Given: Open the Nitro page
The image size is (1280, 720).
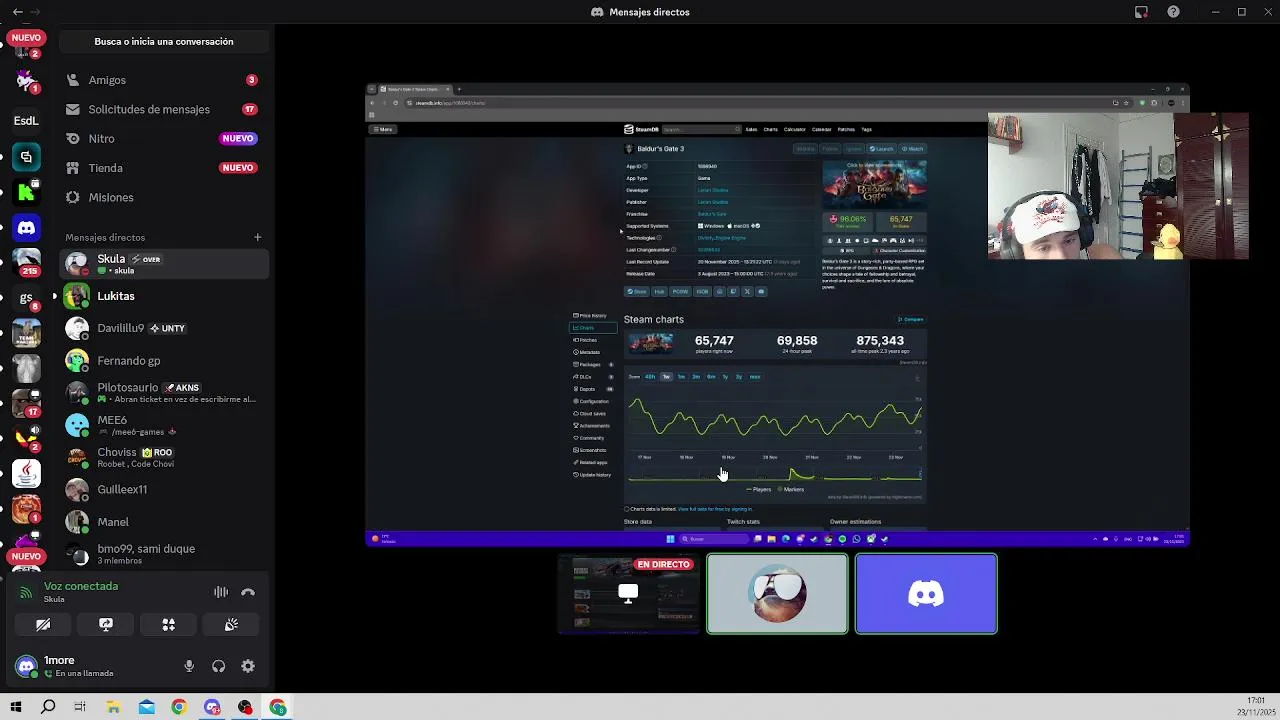Looking at the screenshot, I should pyautogui.click(x=164, y=138).
